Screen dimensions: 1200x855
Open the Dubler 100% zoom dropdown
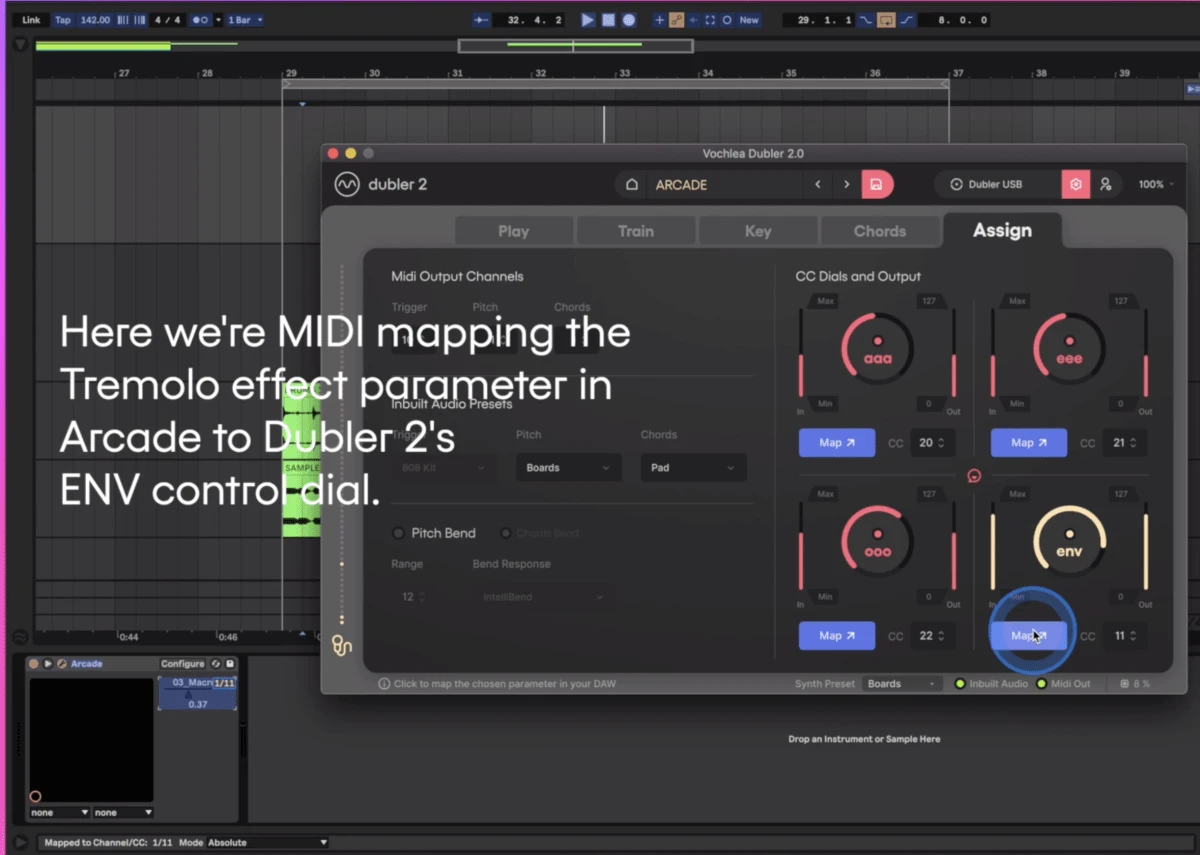pos(1155,185)
